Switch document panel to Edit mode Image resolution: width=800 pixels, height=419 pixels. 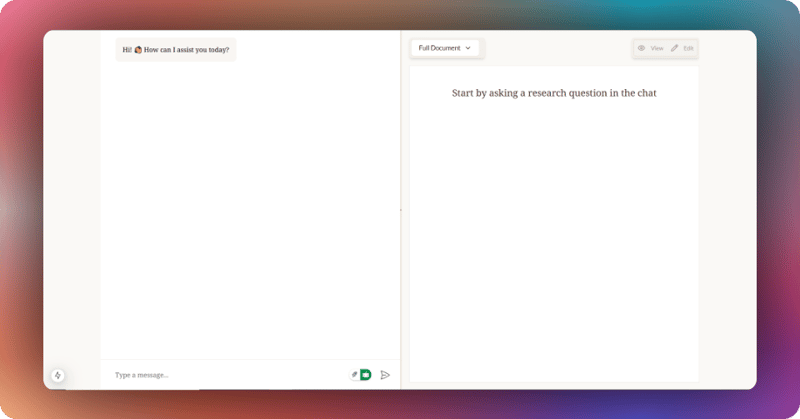click(x=683, y=48)
